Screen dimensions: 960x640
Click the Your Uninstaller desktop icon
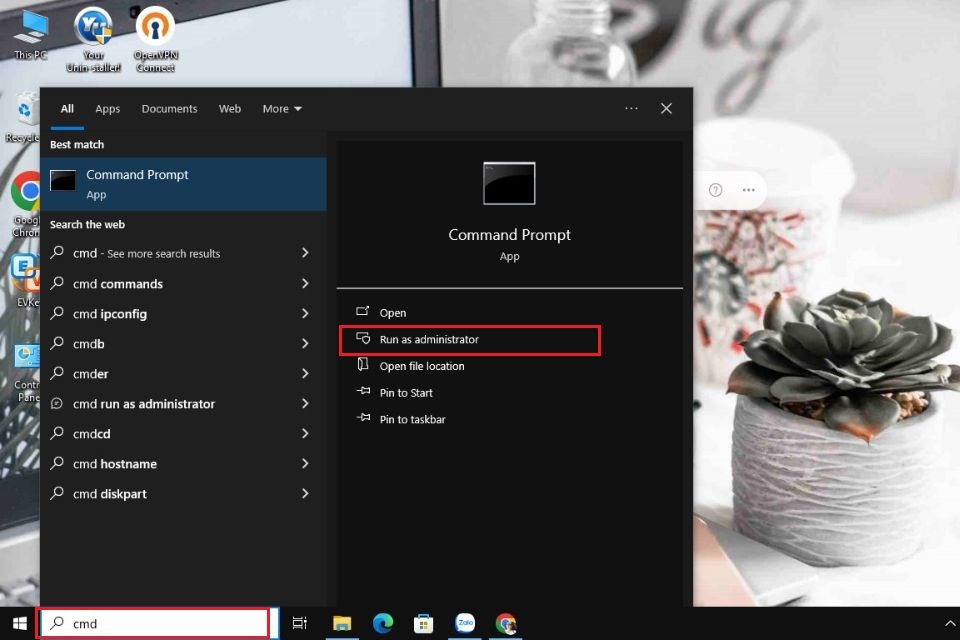(93, 39)
